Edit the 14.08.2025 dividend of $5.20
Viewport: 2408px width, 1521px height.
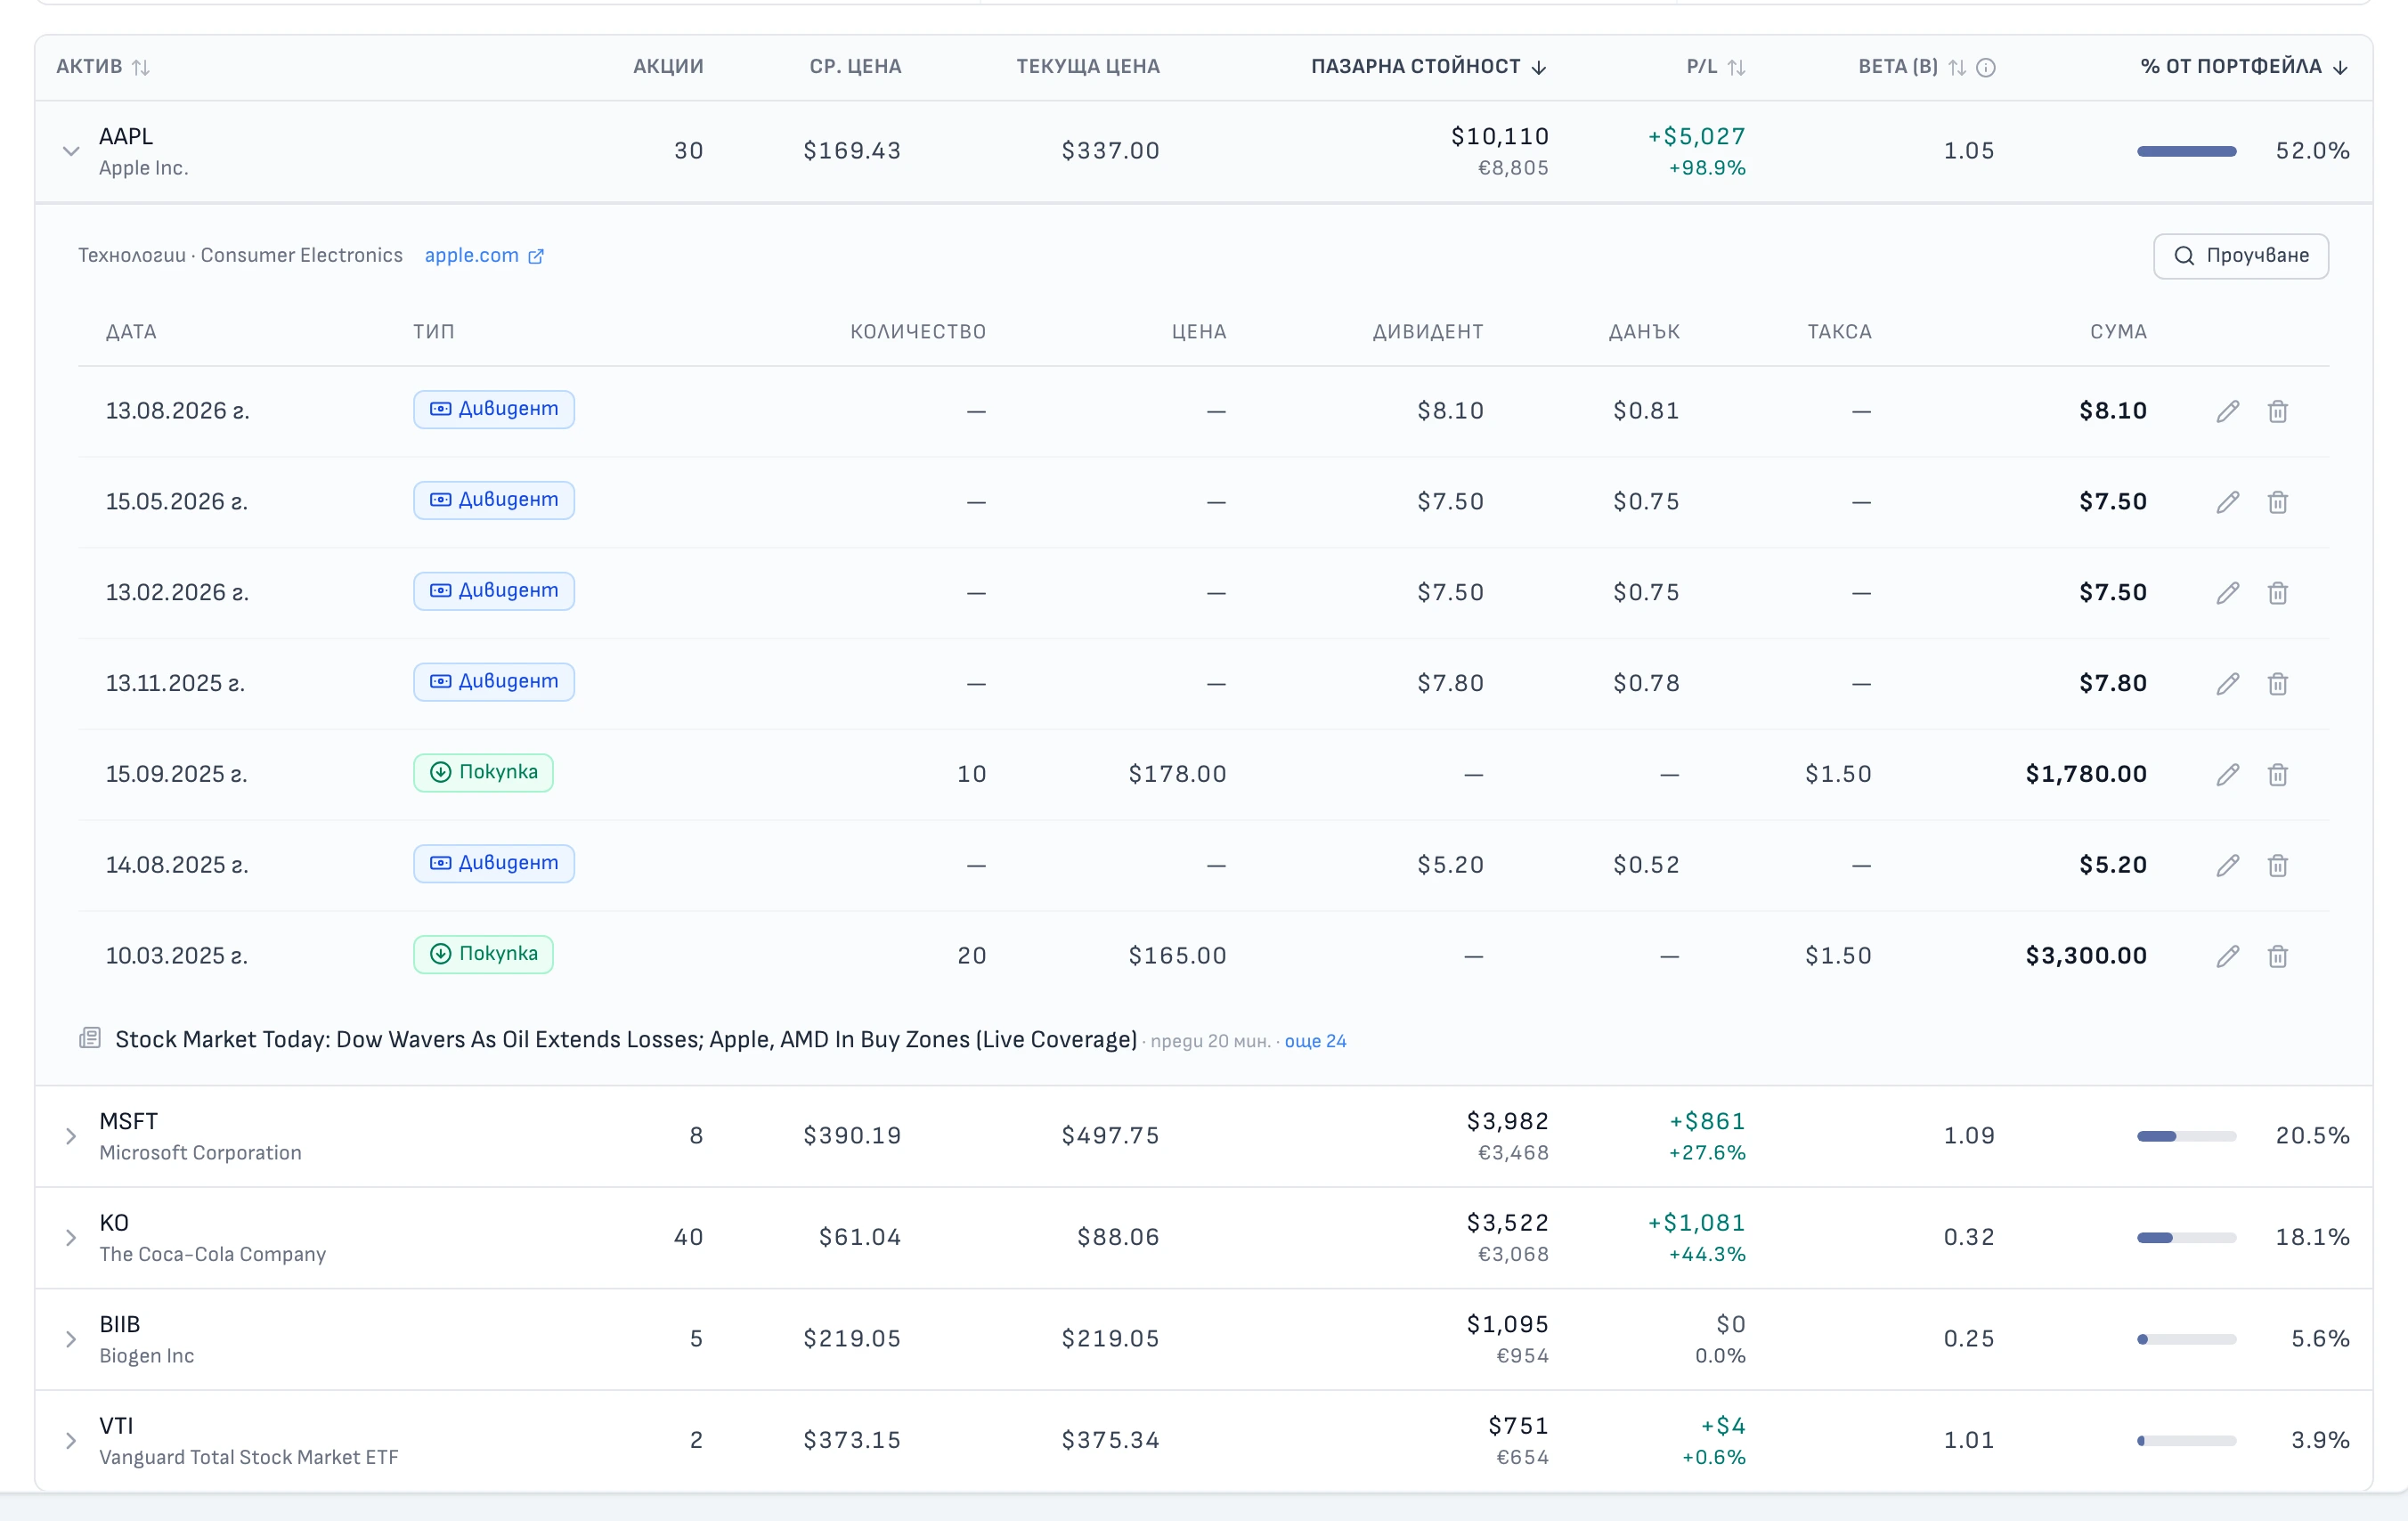2227,865
